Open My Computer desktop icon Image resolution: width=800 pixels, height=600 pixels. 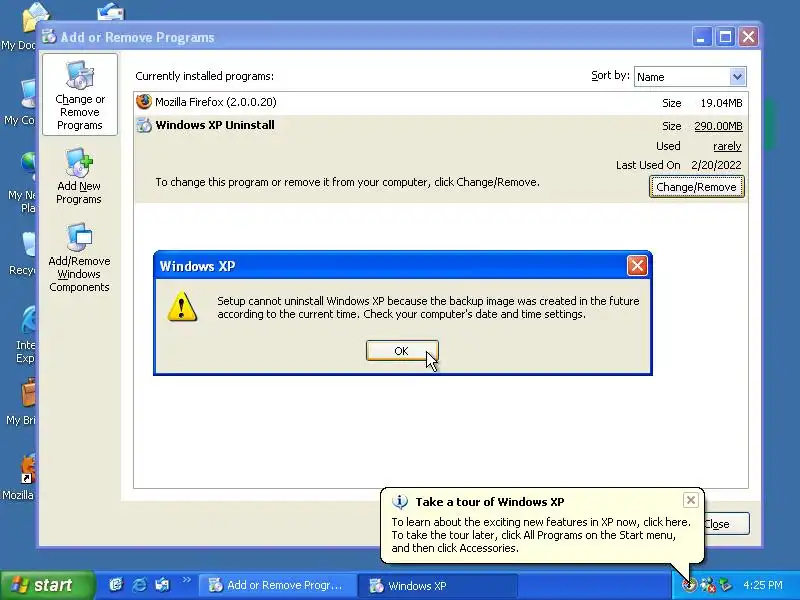pyautogui.click(x=19, y=102)
